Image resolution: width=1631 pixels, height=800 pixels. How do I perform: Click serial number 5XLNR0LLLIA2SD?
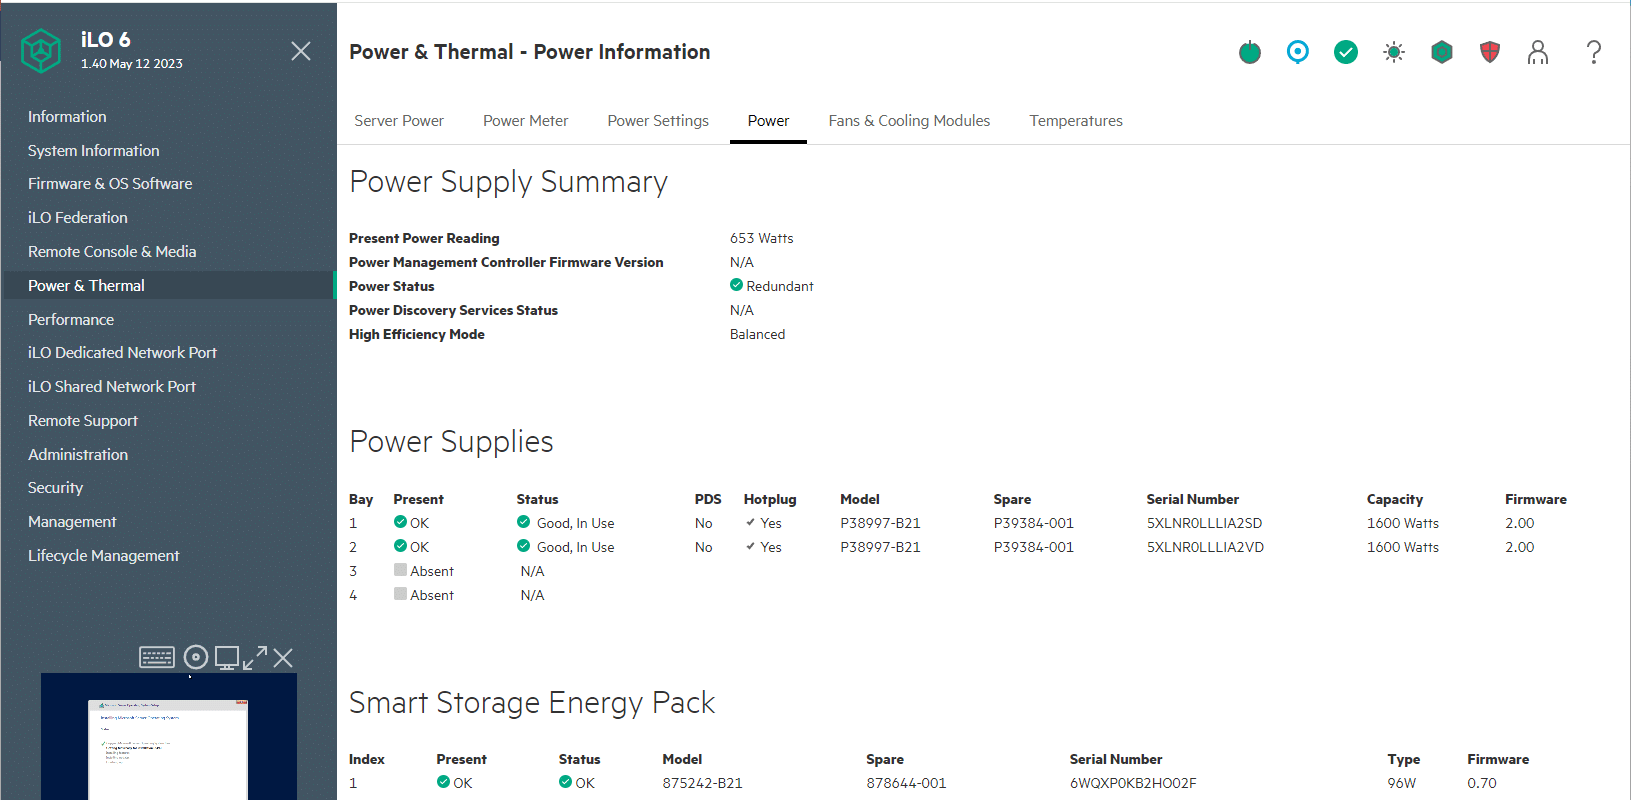click(x=1204, y=523)
